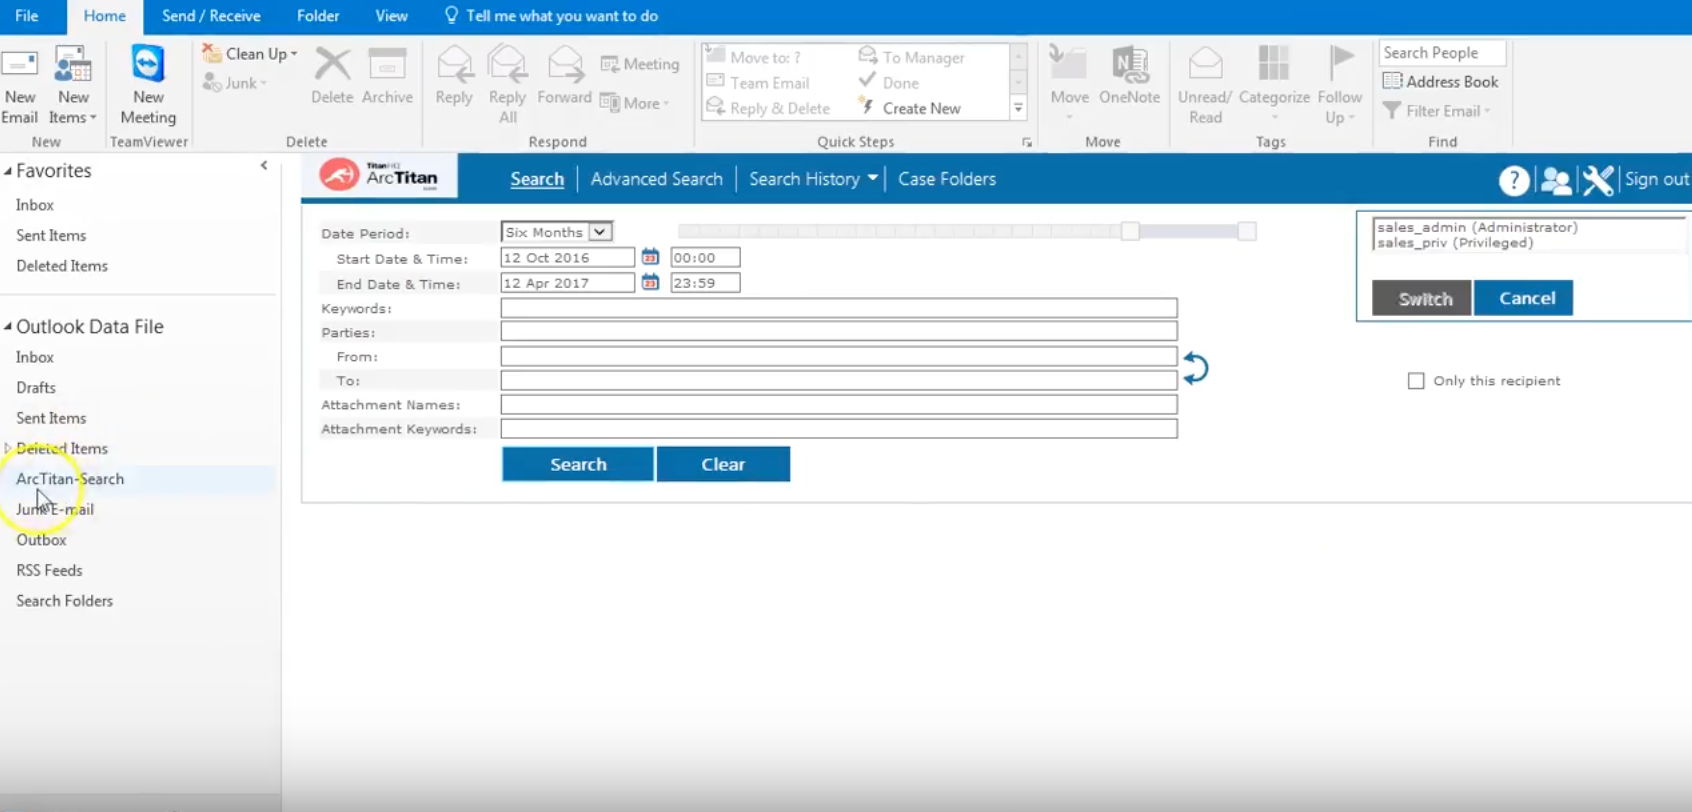Start a new TeamViewer meeting
This screenshot has width=1692, height=812.
[x=148, y=86]
